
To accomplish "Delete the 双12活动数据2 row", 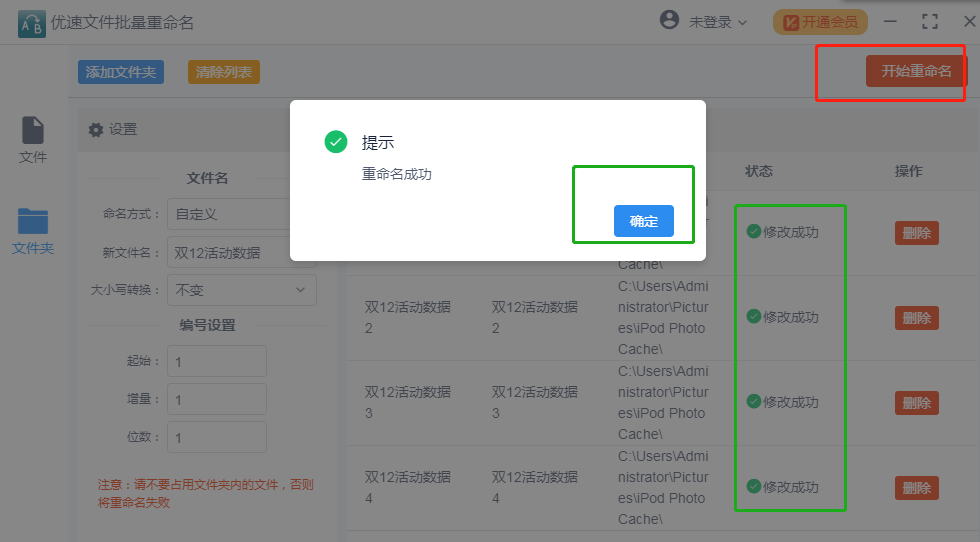I will [x=917, y=318].
